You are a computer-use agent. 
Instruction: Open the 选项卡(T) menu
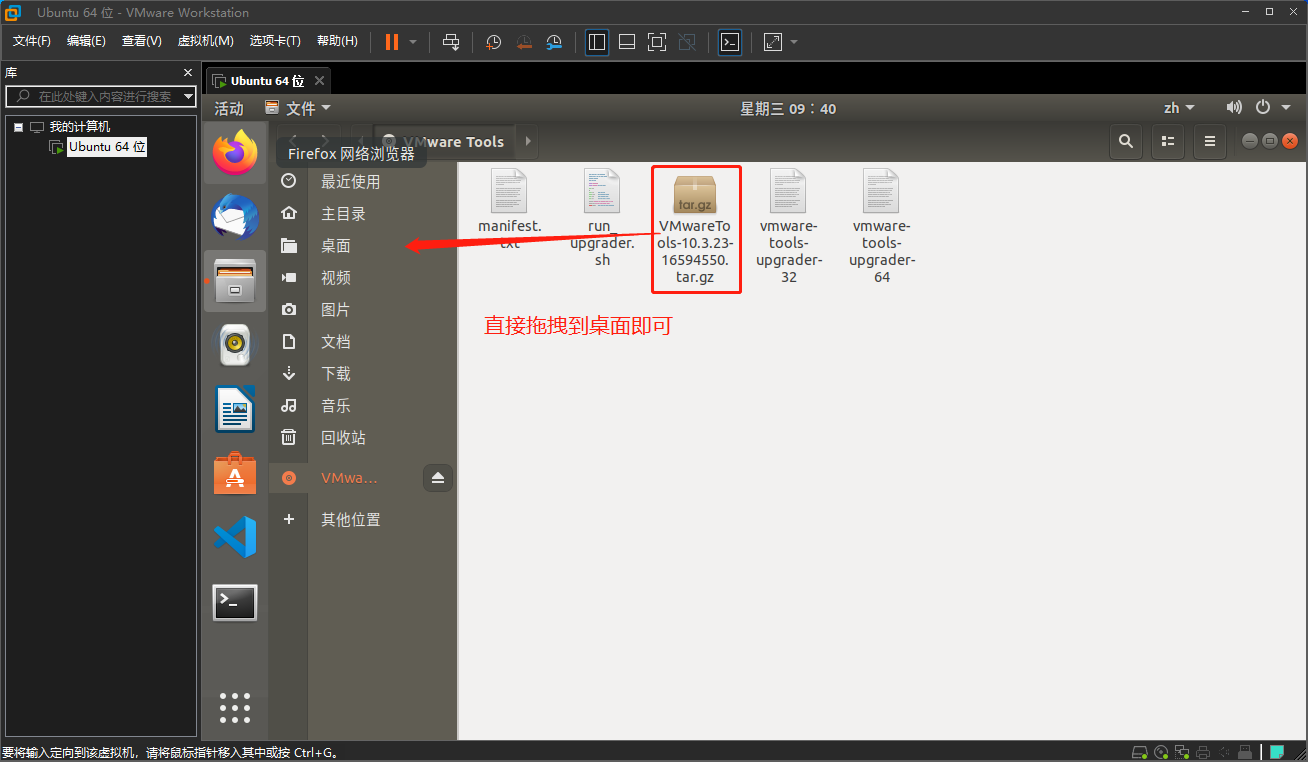click(x=275, y=41)
